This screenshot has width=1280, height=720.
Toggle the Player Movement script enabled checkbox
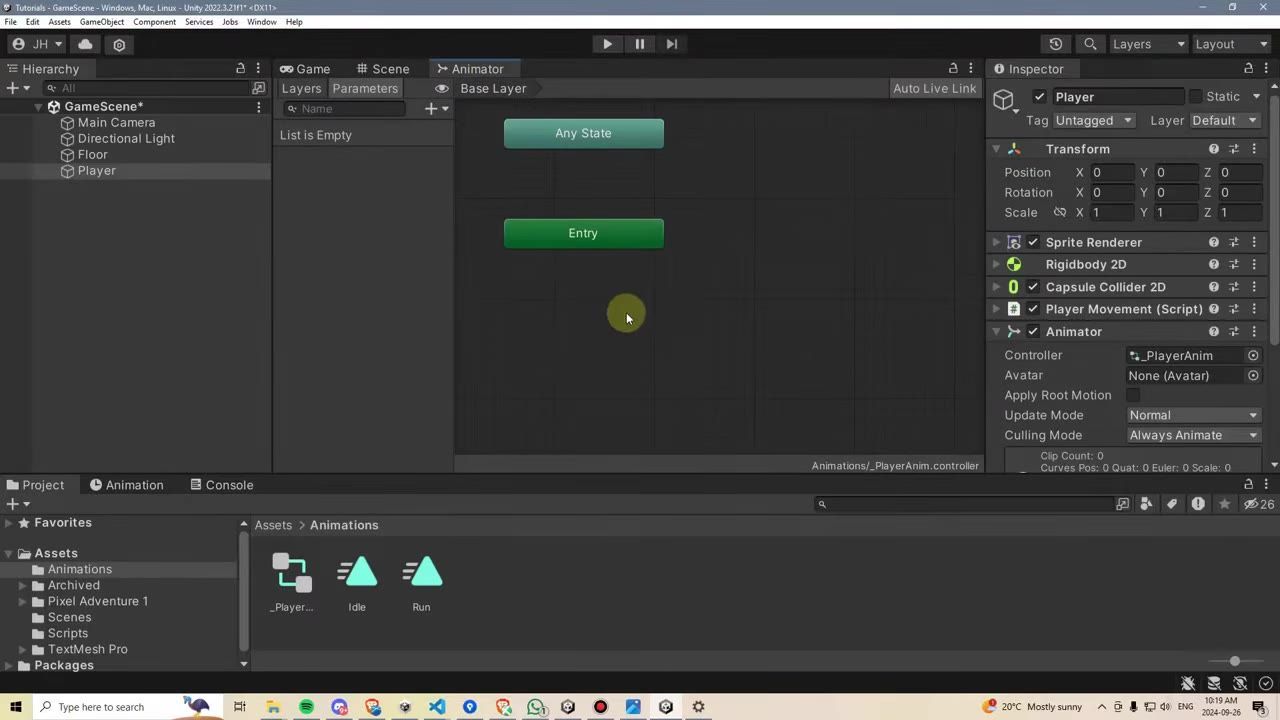[1033, 309]
